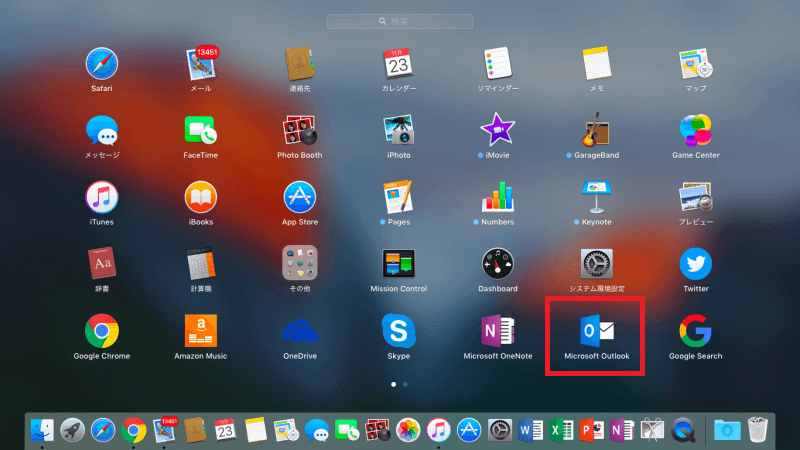The height and width of the screenshot is (450, 800).
Task: Launch Skype app
Action: [398, 331]
